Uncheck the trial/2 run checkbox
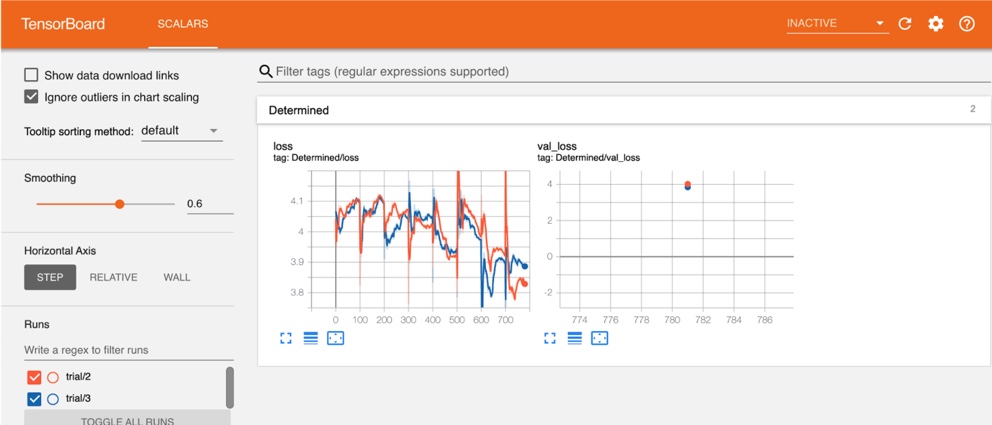This screenshot has width=992, height=425. point(34,378)
